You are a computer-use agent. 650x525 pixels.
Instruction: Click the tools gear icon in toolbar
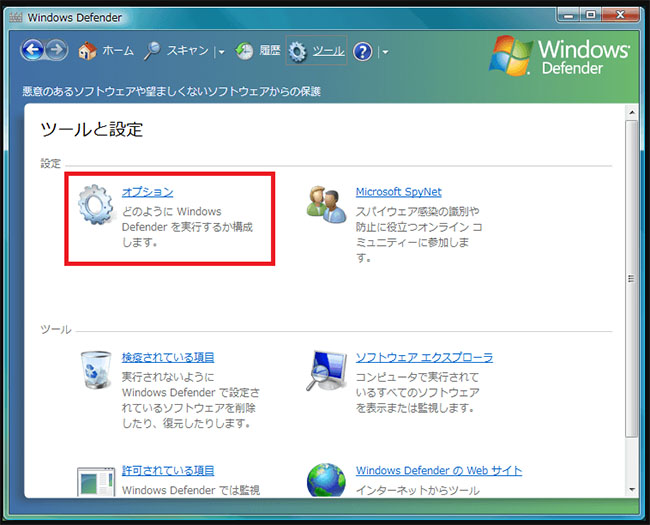297,52
